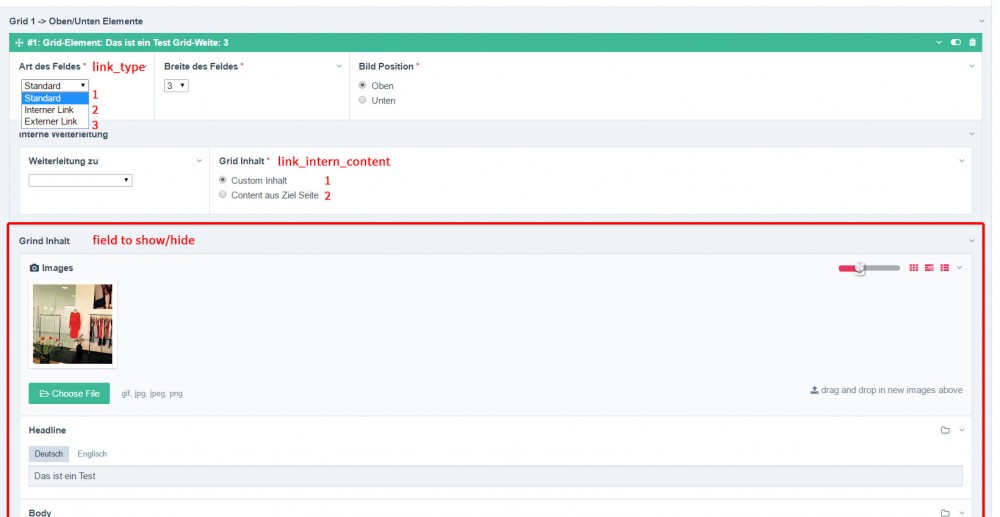The height and width of the screenshot is (517, 1000).
Task: Choose Content aus Ziel Seite option
Action: pyautogui.click(x=223, y=195)
